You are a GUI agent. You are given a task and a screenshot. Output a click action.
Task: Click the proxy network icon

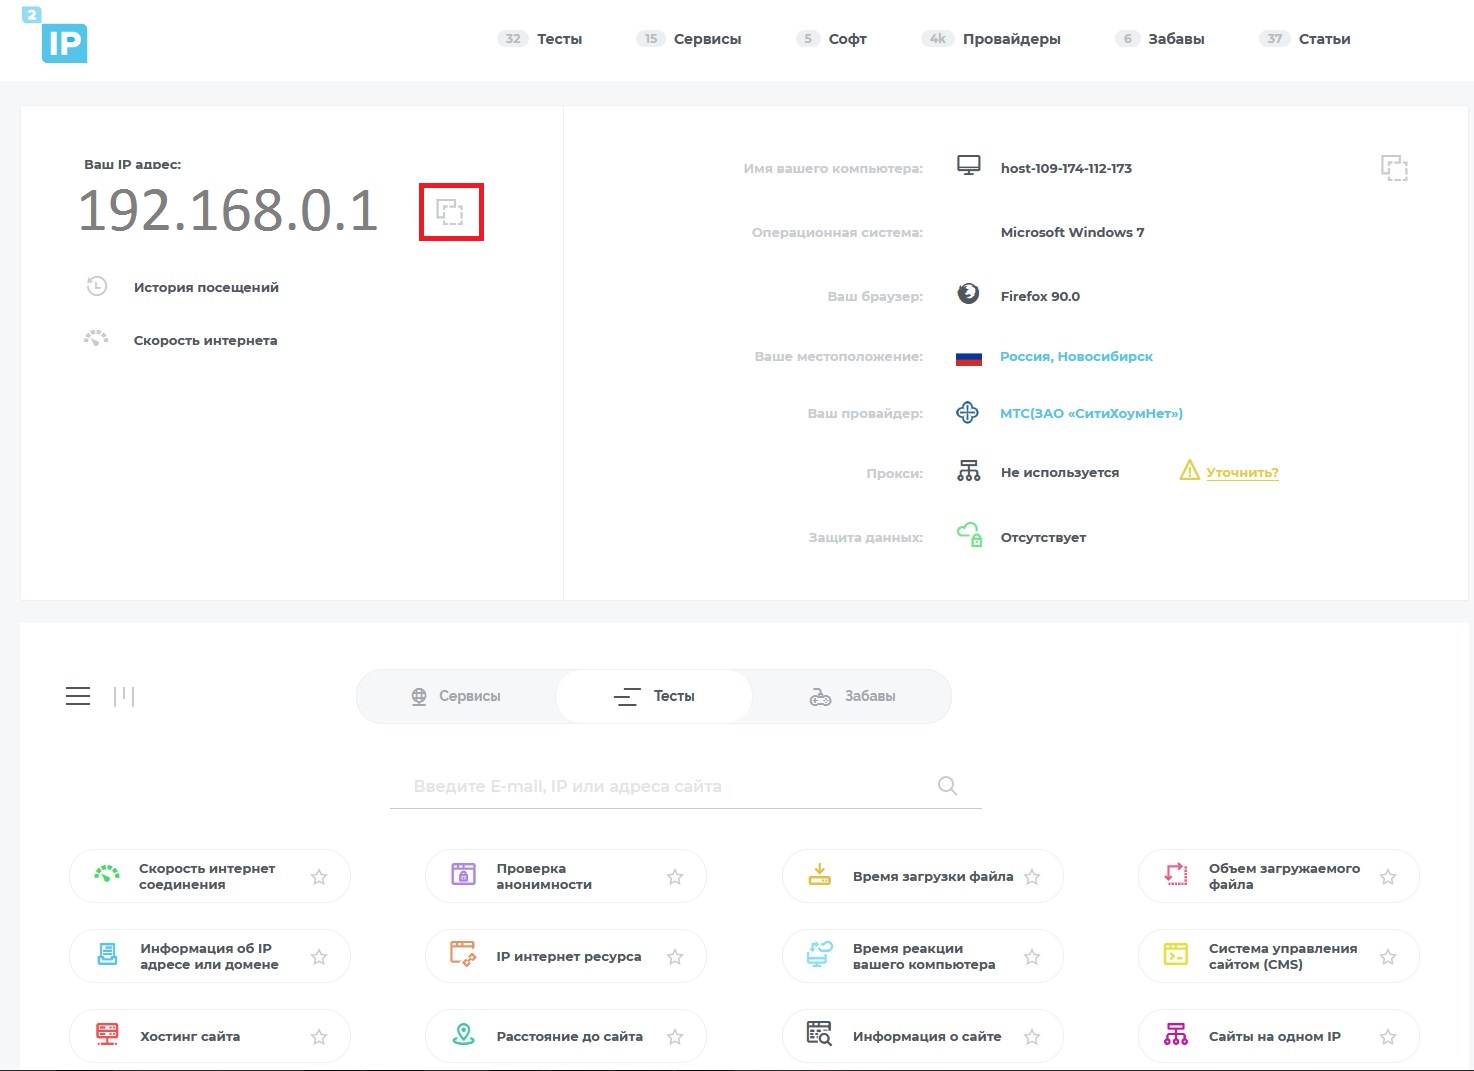(x=968, y=471)
